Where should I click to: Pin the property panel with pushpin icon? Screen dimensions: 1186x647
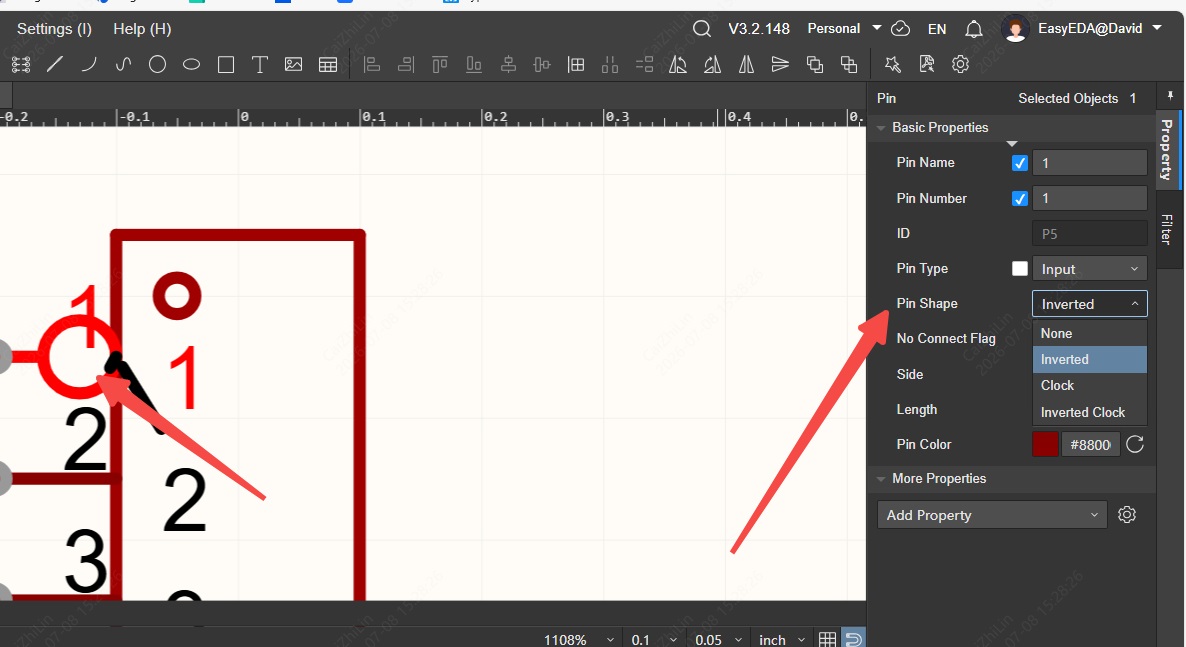[1170, 96]
